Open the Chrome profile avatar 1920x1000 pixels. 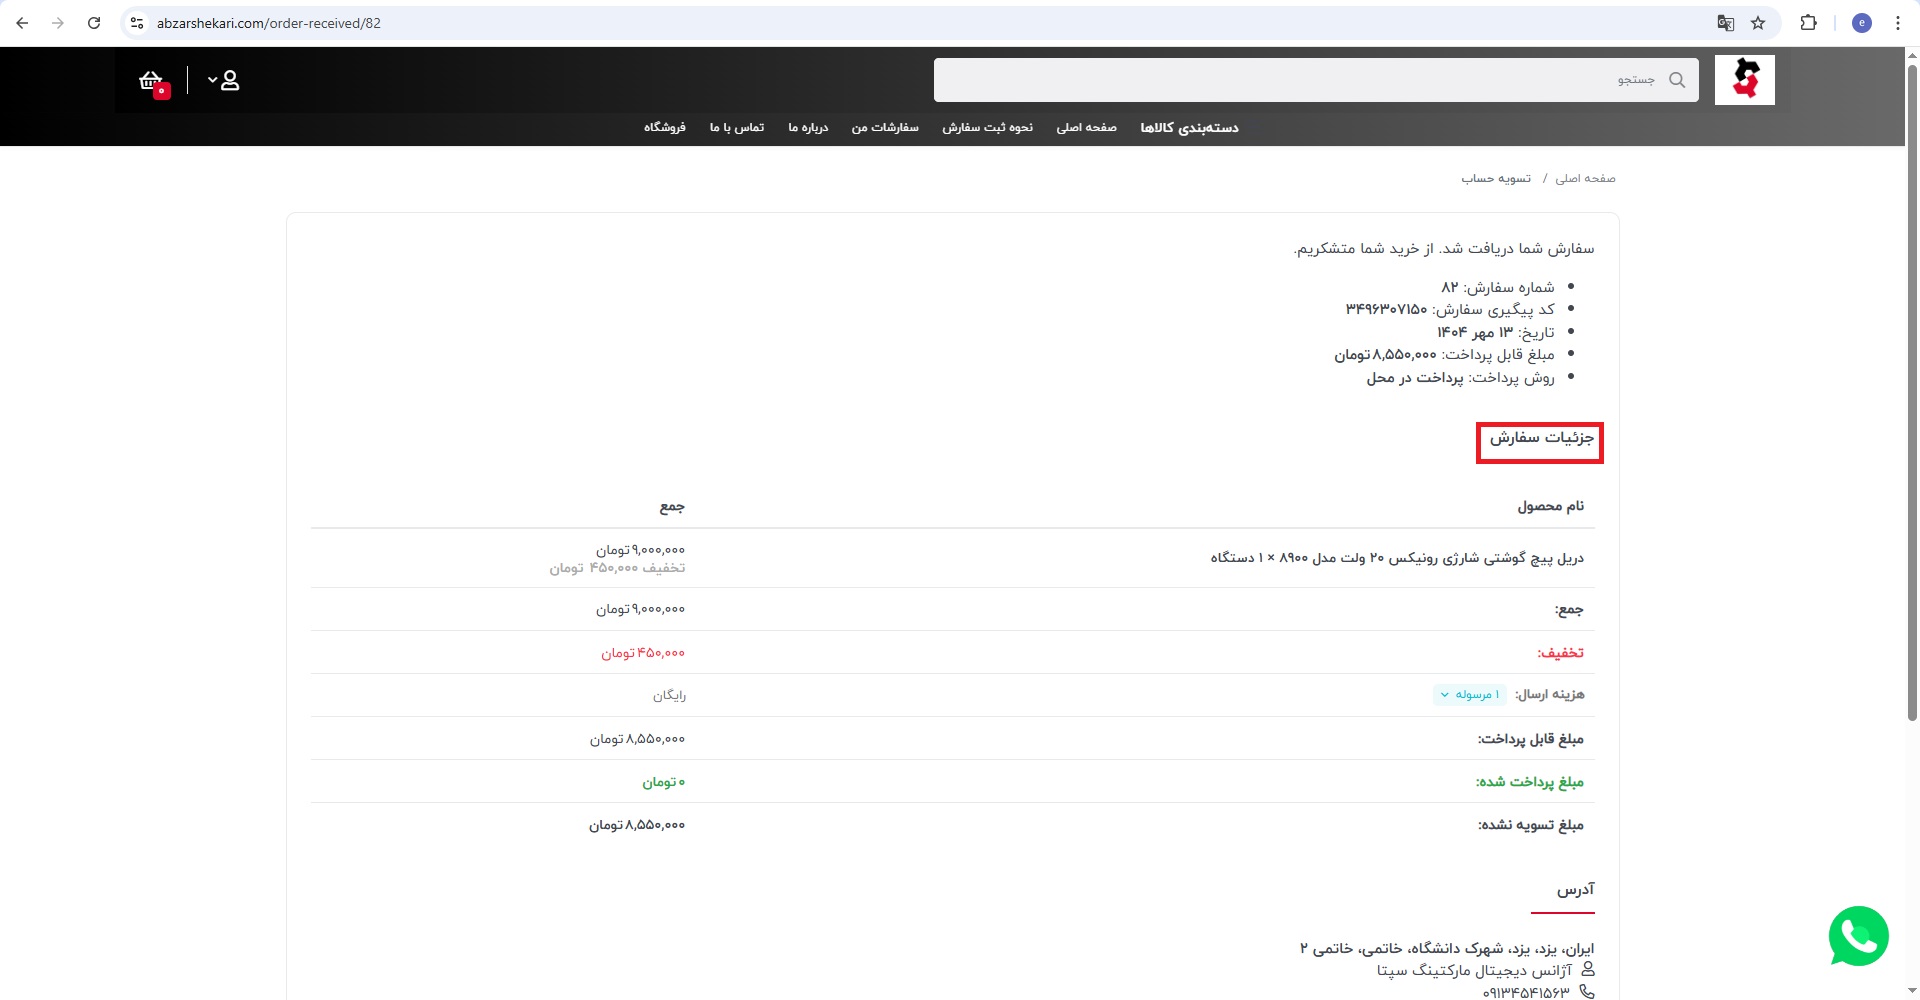1861,23
